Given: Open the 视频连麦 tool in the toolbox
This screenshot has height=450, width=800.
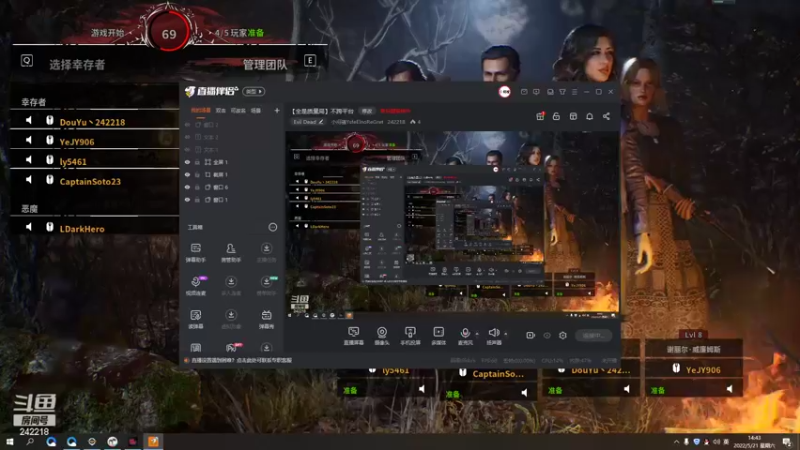Looking at the screenshot, I should 195,286.
